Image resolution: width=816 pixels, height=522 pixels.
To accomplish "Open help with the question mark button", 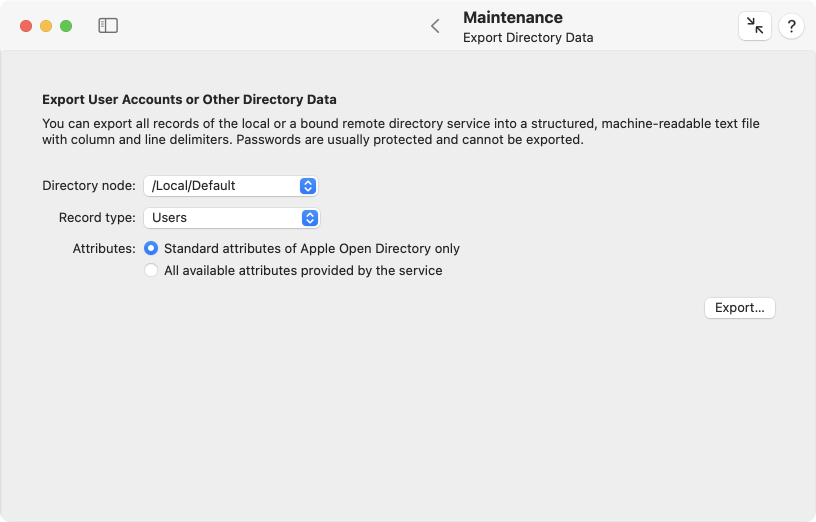I will [791, 26].
